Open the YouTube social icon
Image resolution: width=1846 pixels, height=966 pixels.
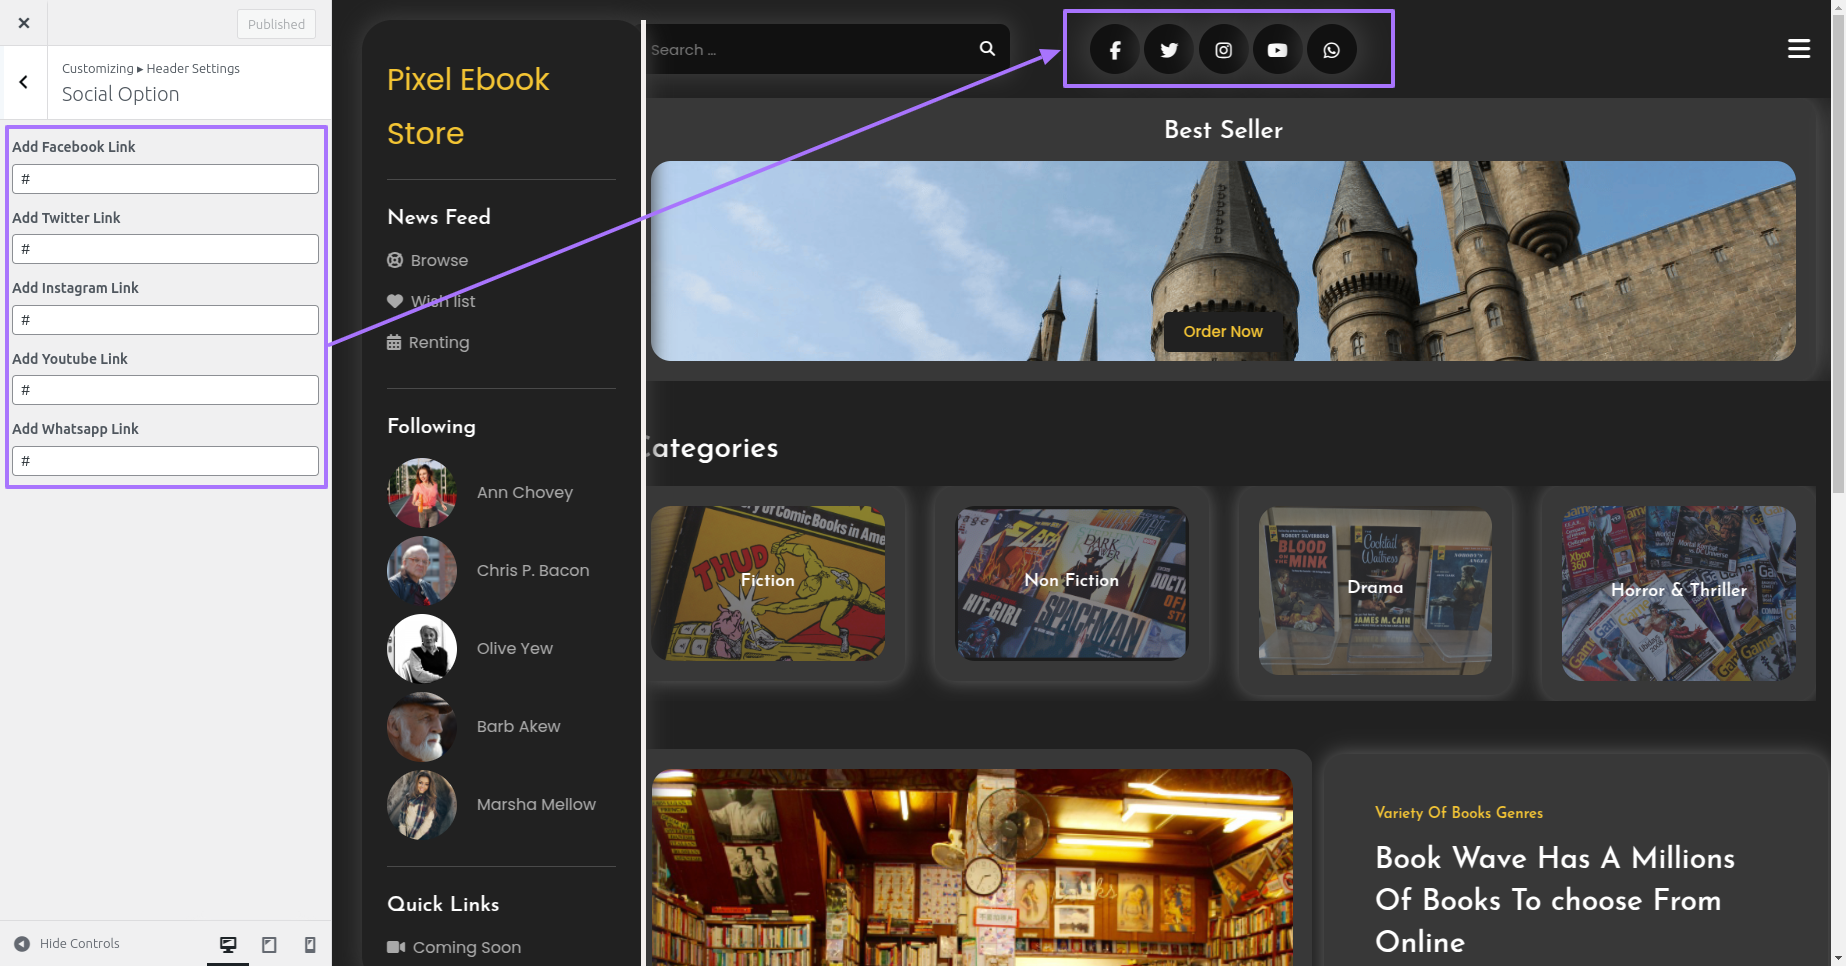pyautogui.click(x=1277, y=50)
